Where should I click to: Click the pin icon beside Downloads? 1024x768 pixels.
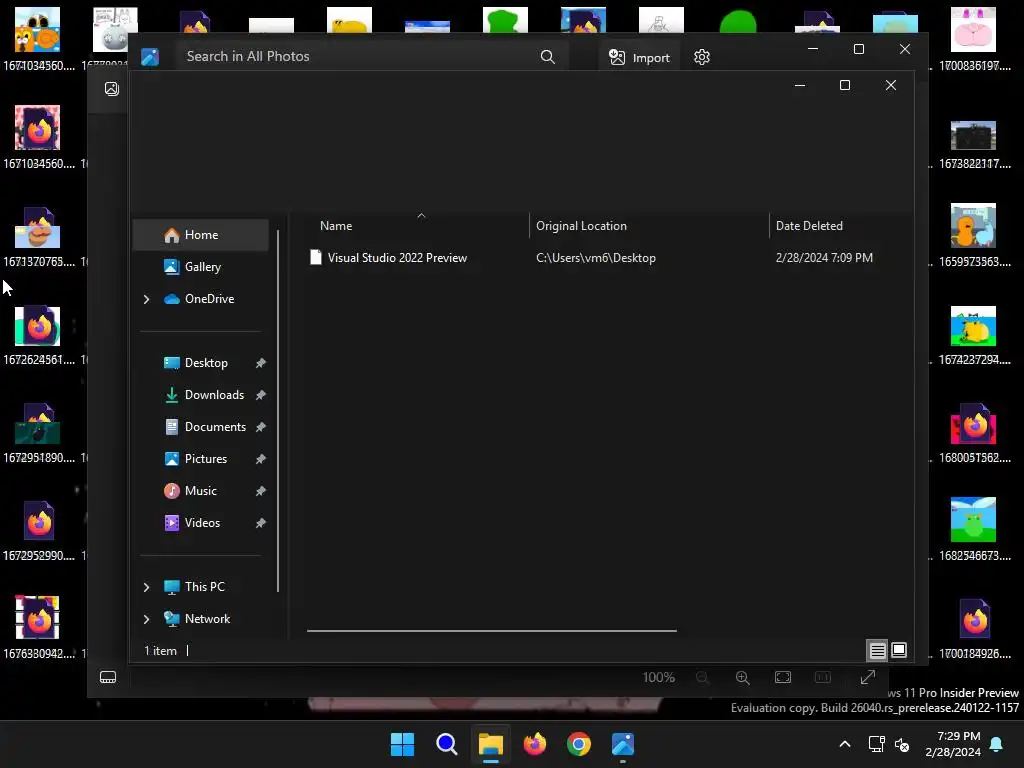pos(261,395)
